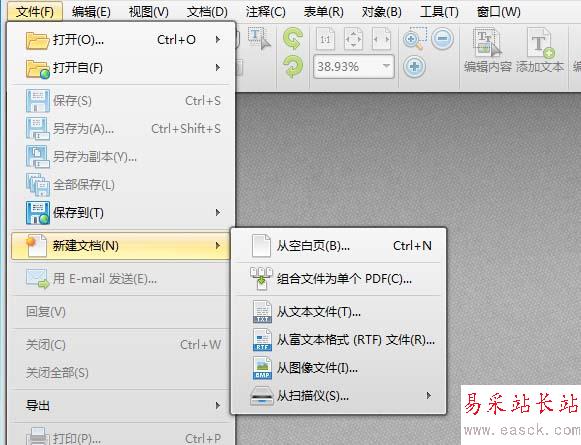
Task: Click the actual size 1:1 icon
Action: pos(325,39)
